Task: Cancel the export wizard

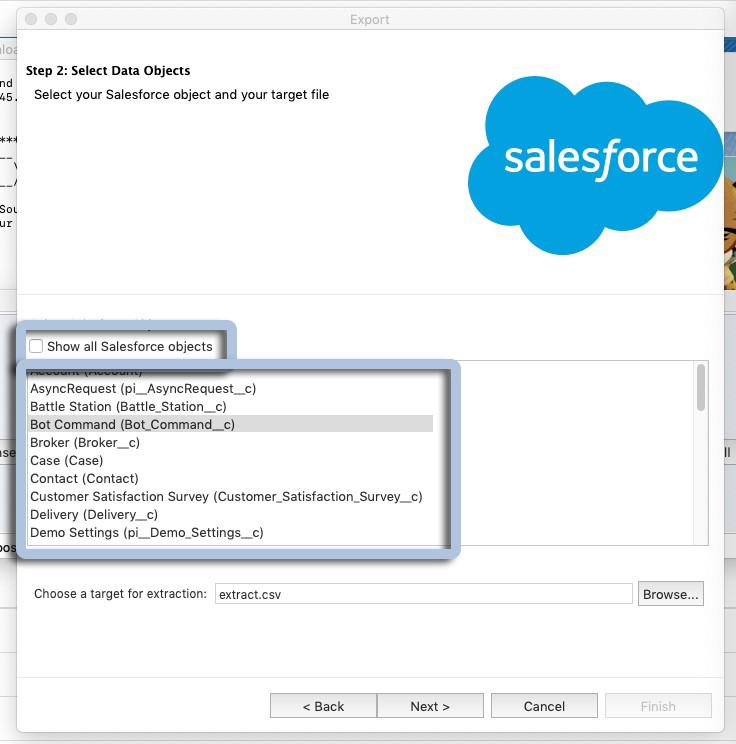Action: click(x=544, y=706)
